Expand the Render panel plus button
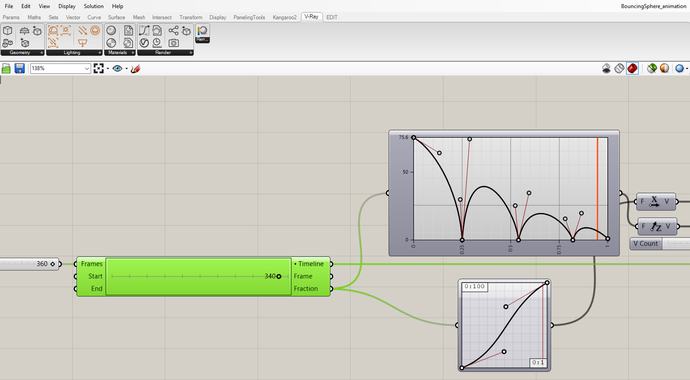This screenshot has height=380, width=690. [x=191, y=53]
